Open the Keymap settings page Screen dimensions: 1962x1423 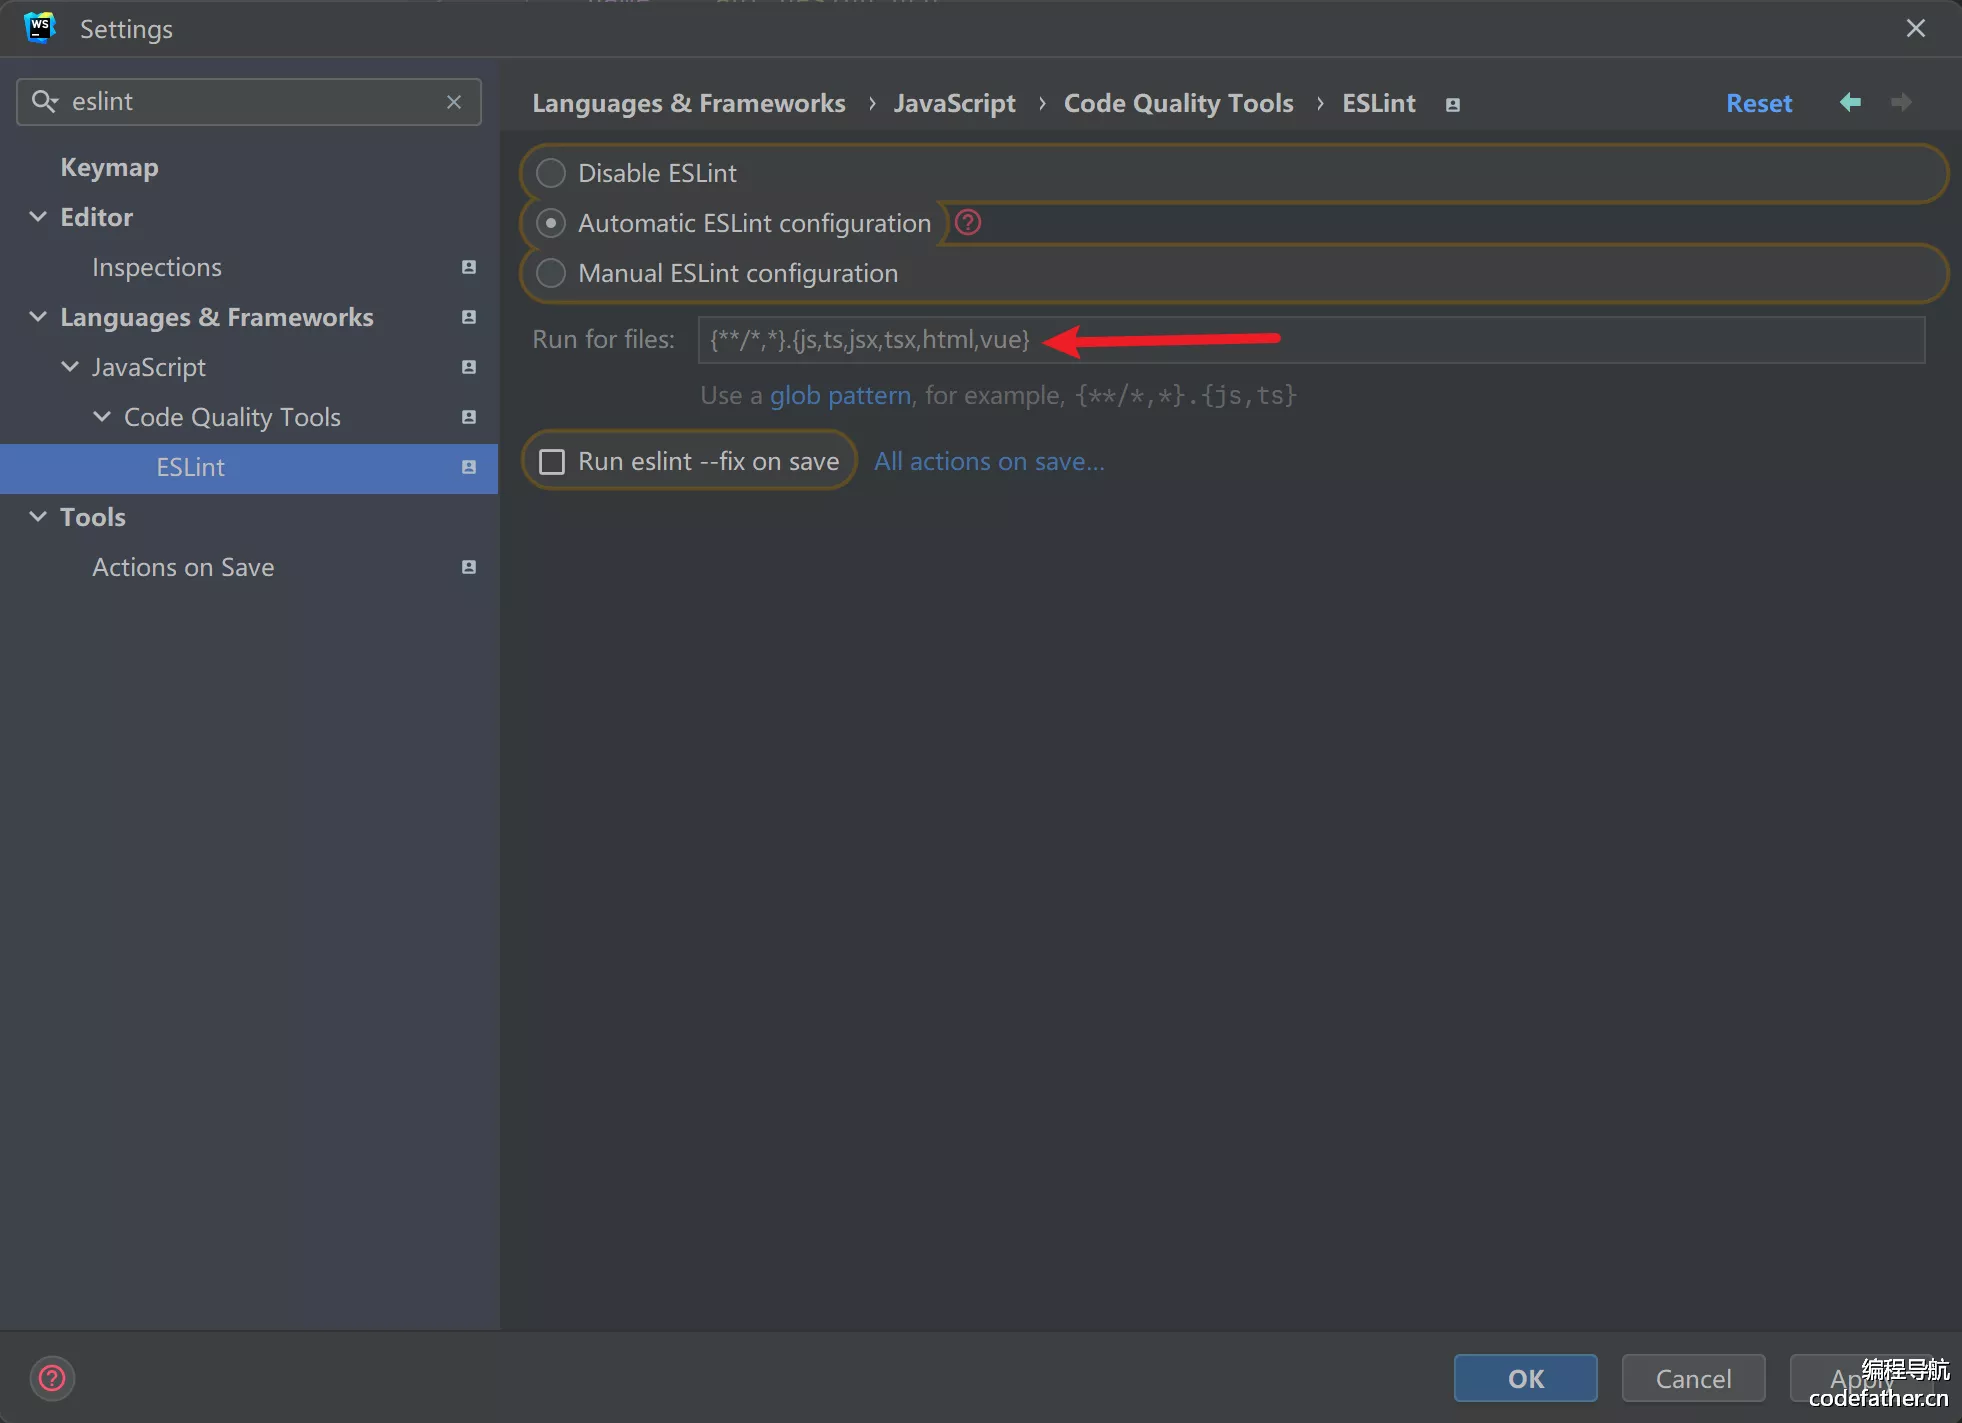click(x=109, y=167)
